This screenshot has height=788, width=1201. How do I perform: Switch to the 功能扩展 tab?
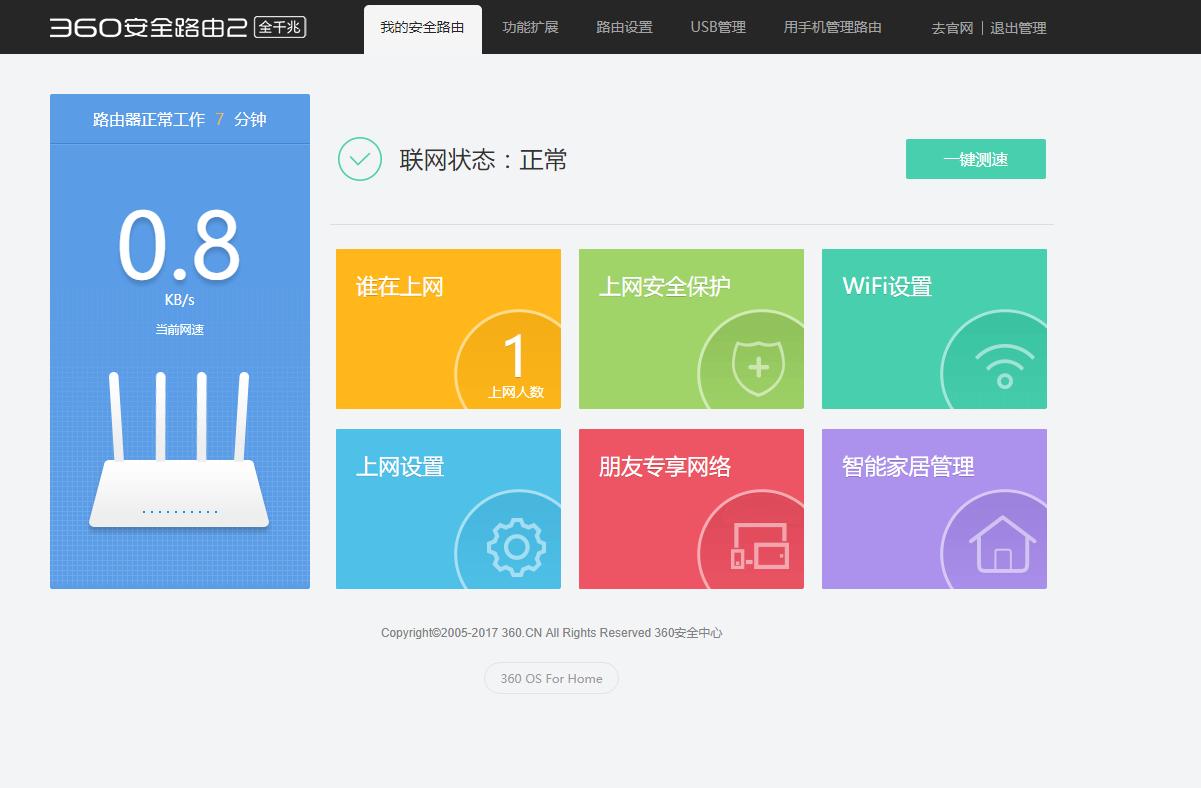[530, 27]
